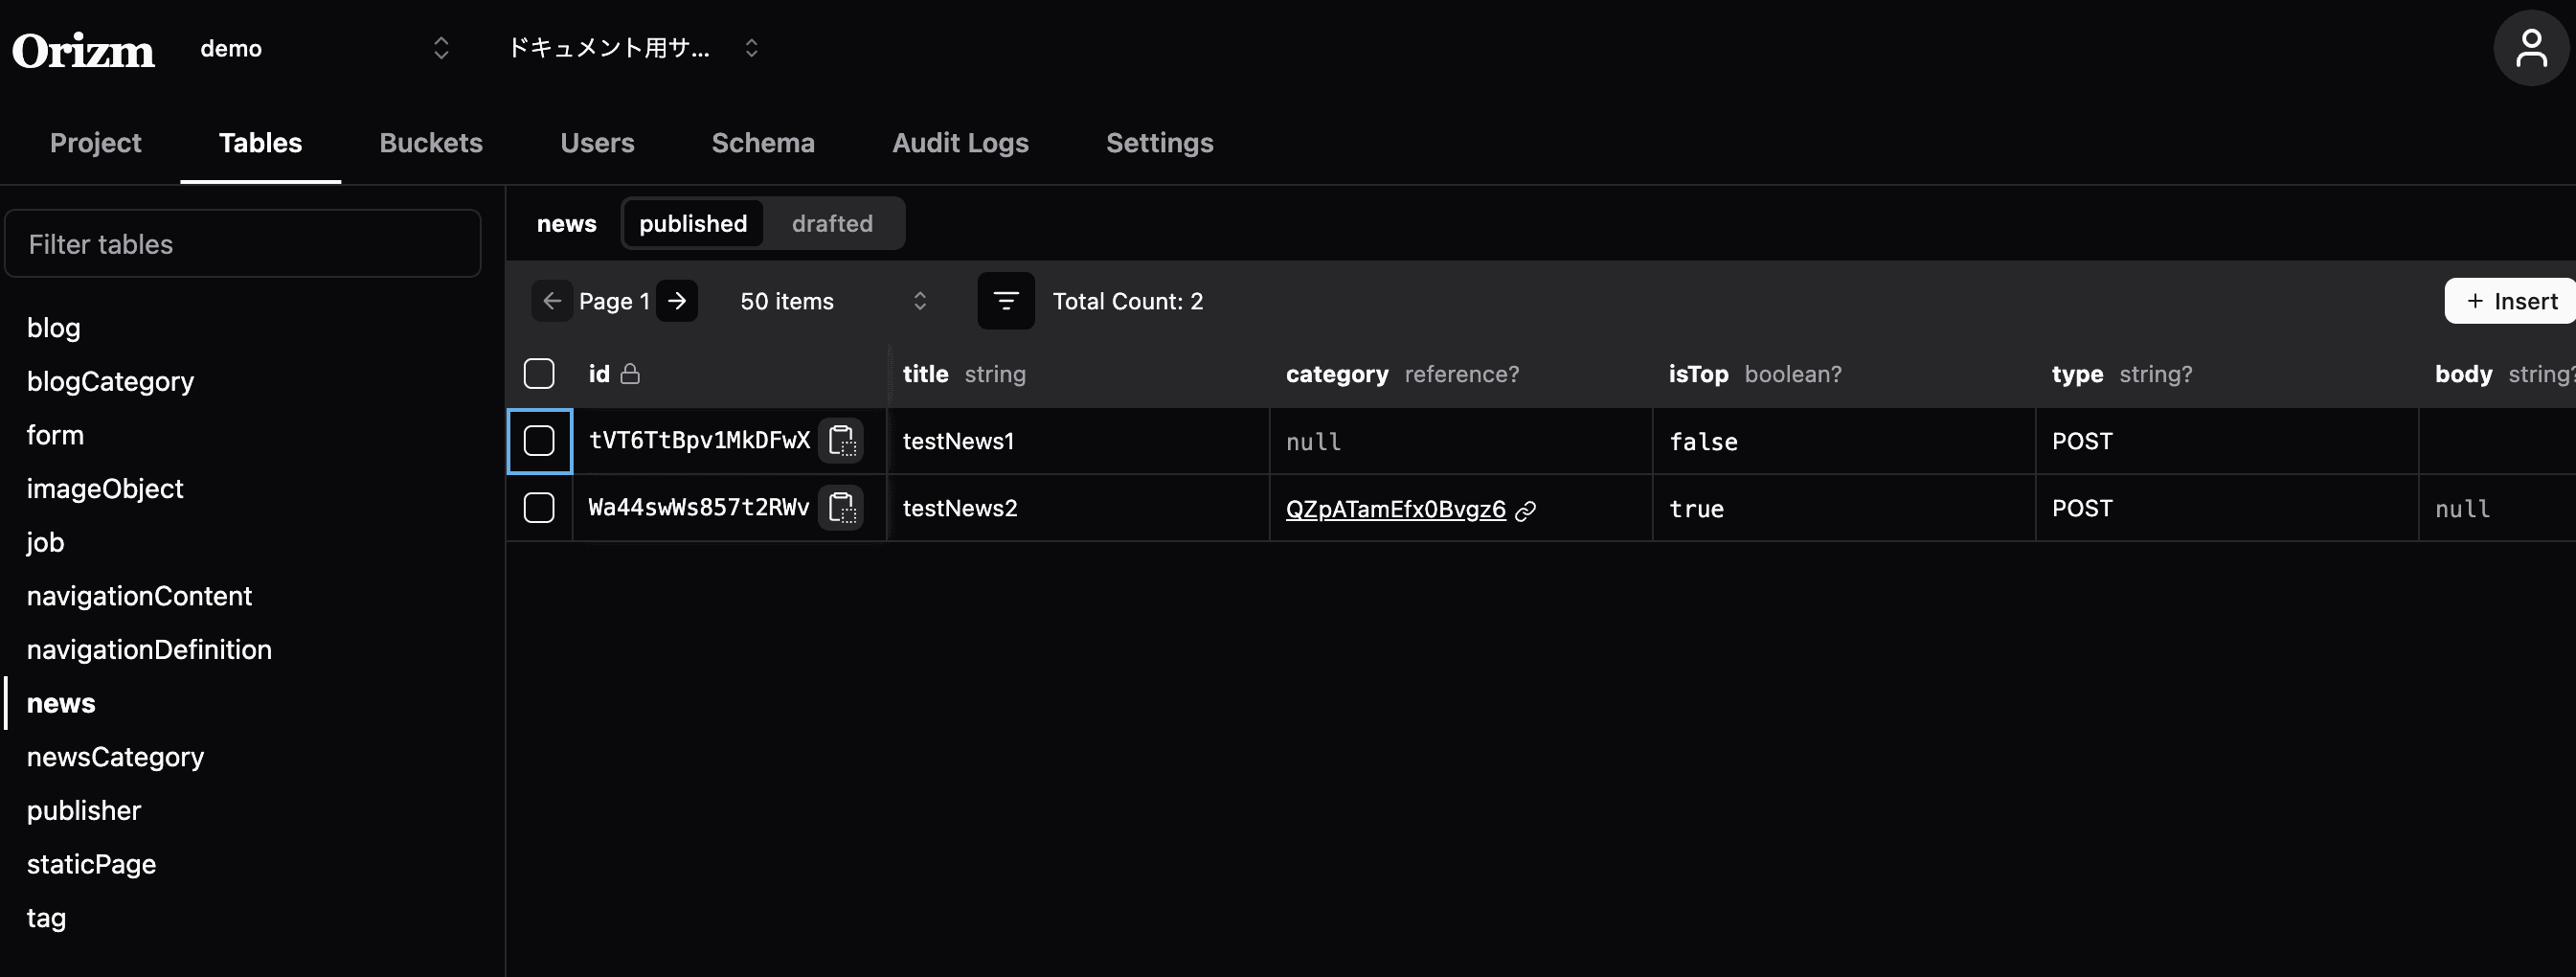Open the QZpATamEfx0Bvgz6 category reference link
Image resolution: width=2576 pixels, height=977 pixels.
coord(1394,509)
